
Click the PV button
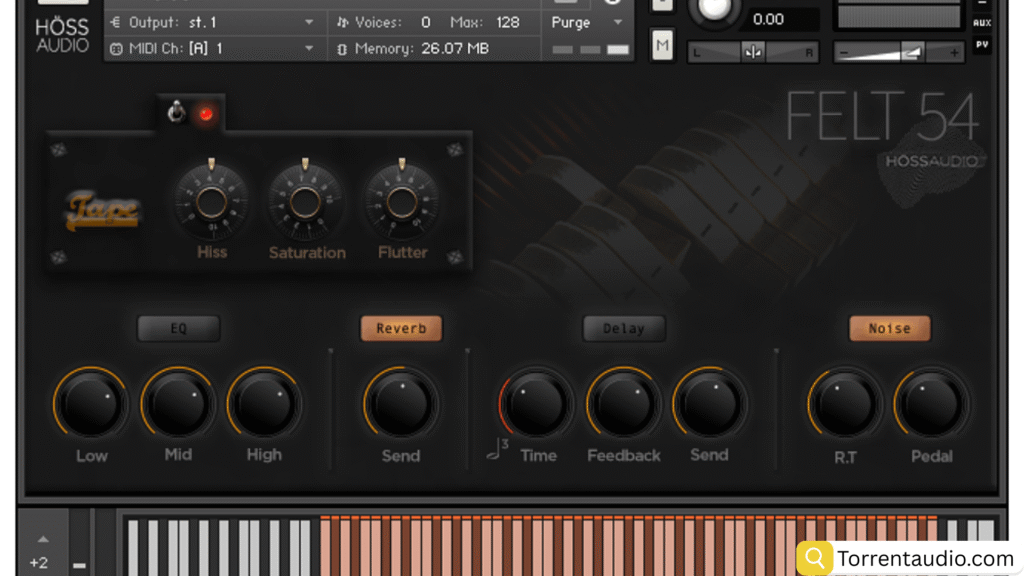click(x=982, y=45)
